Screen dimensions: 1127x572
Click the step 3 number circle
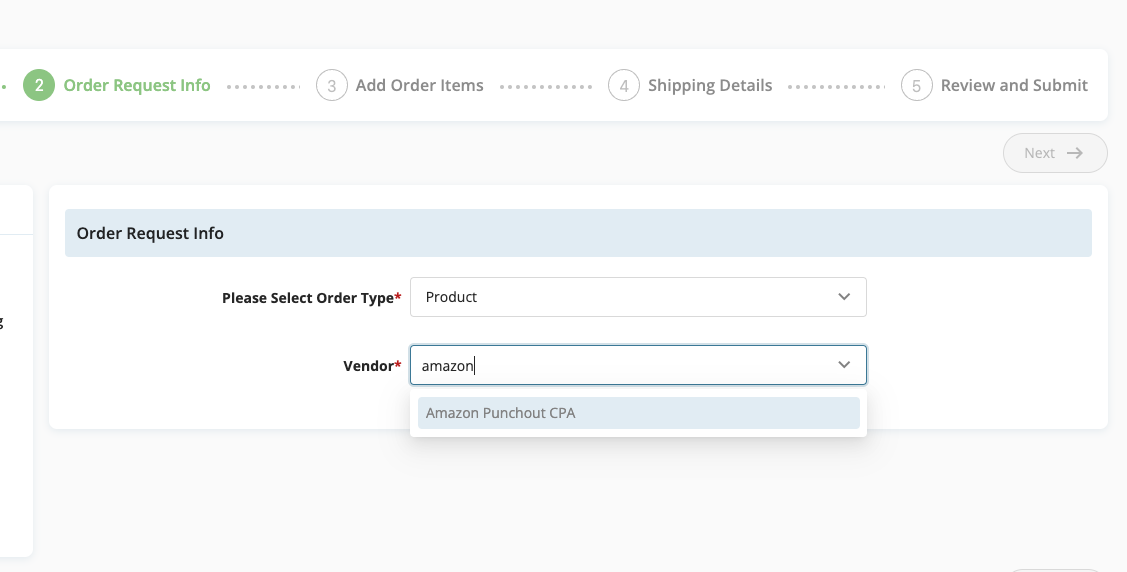click(x=331, y=86)
